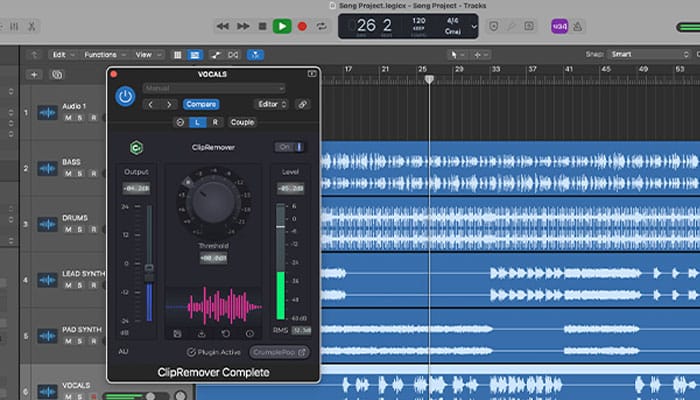Viewport: 700px width, 400px height.
Task: Toggle the purple count-in 1234 button
Action: point(559,26)
